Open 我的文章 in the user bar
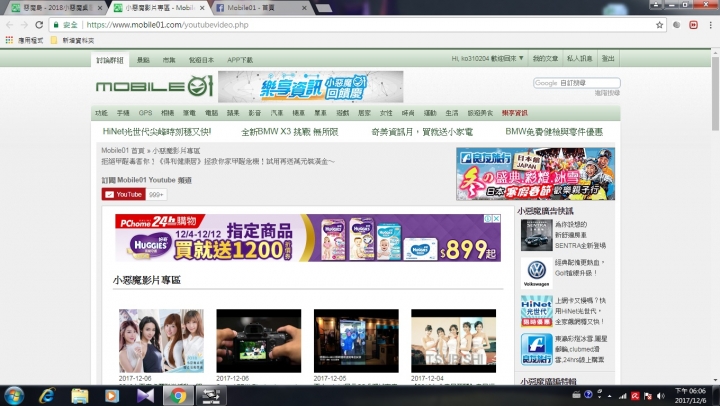Screen dimensions: 720x406 (x=545, y=59)
